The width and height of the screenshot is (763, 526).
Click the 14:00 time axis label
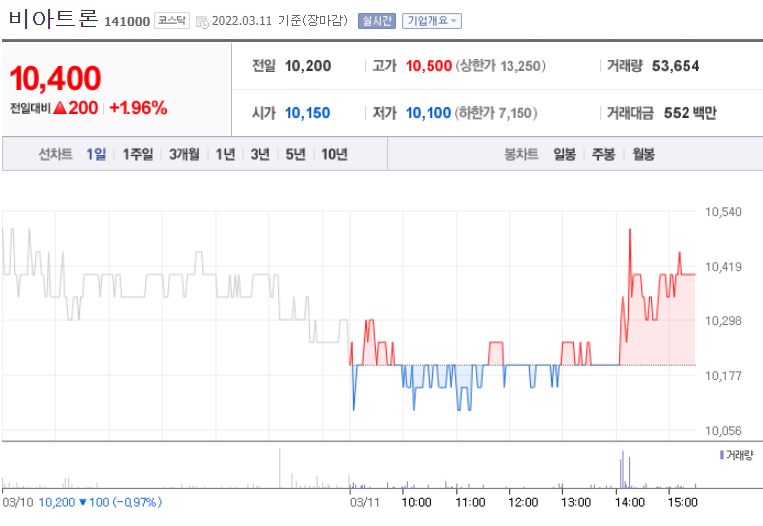pyautogui.click(x=630, y=502)
